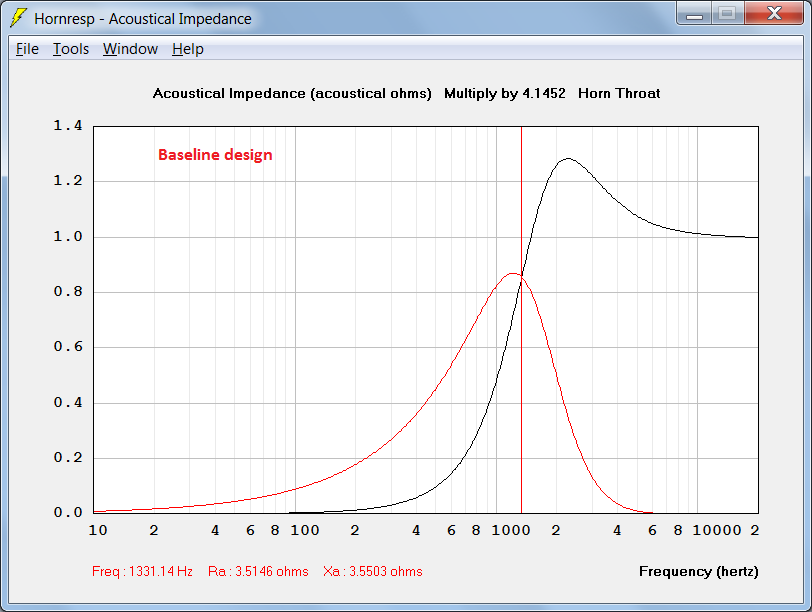
Task: Click the 'Frequency (hertz)' axis label
Action: (x=699, y=571)
